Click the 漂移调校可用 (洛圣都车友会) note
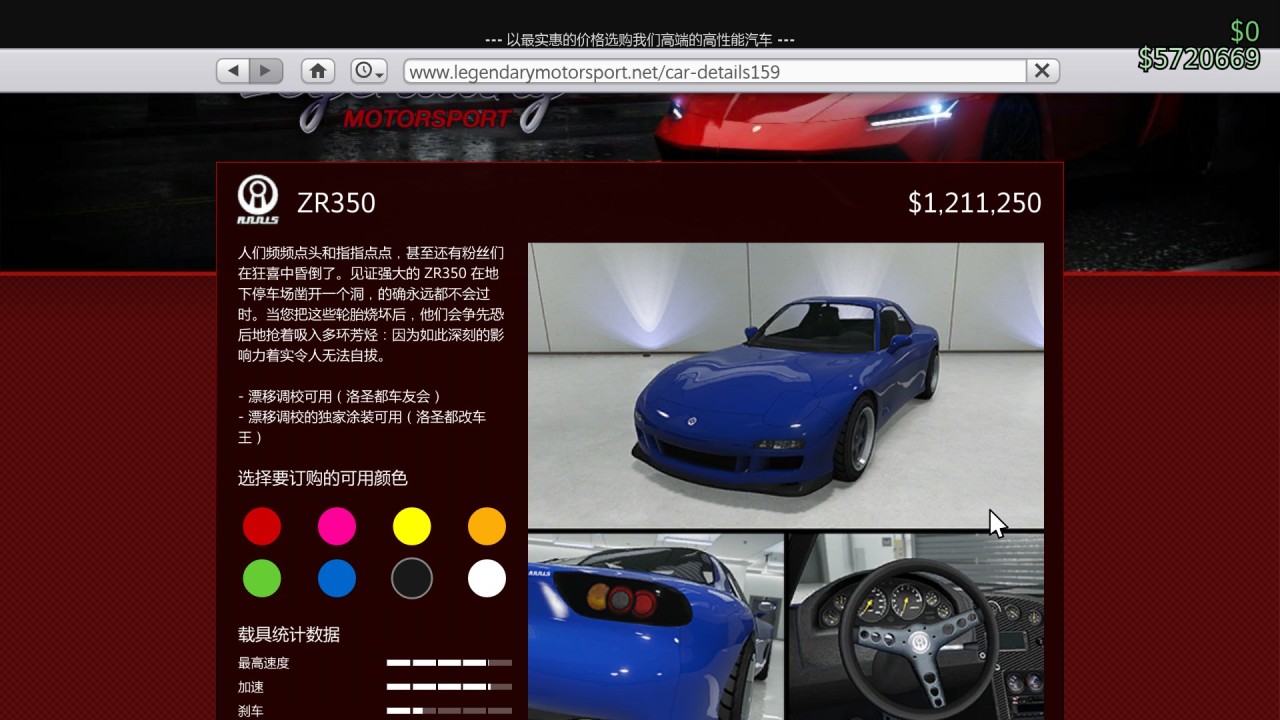The image size is (1280, 720). (x=339, y=396)
